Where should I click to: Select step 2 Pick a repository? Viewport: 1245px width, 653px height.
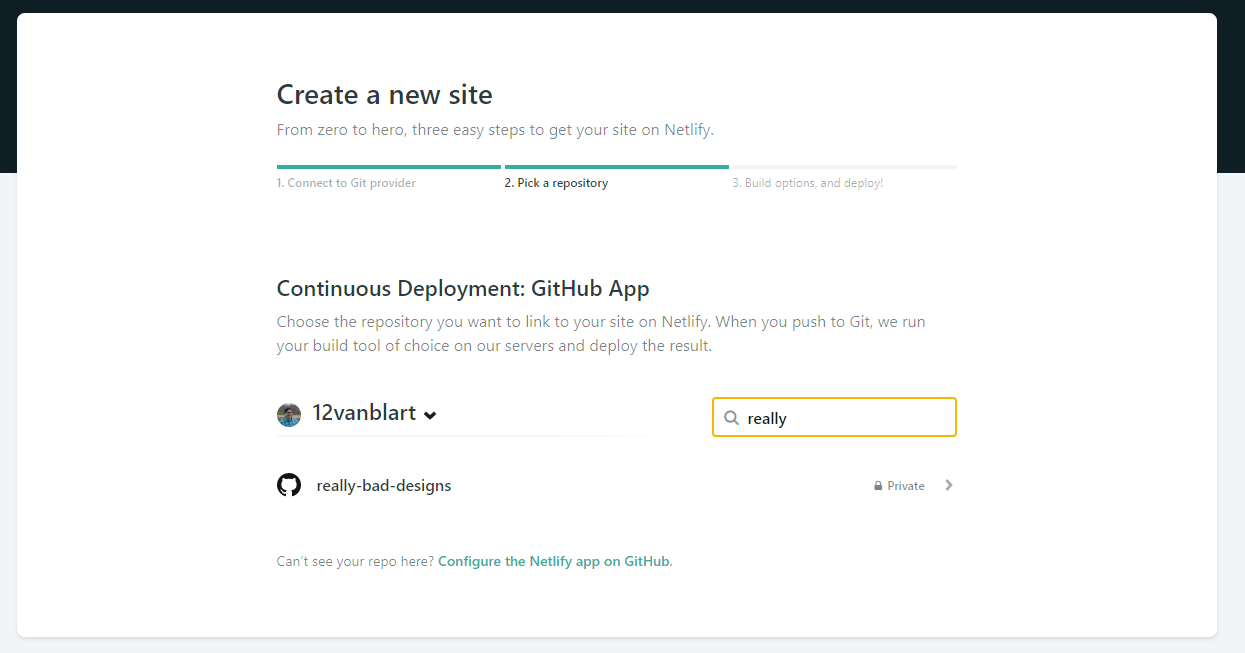tap(556, 183)
